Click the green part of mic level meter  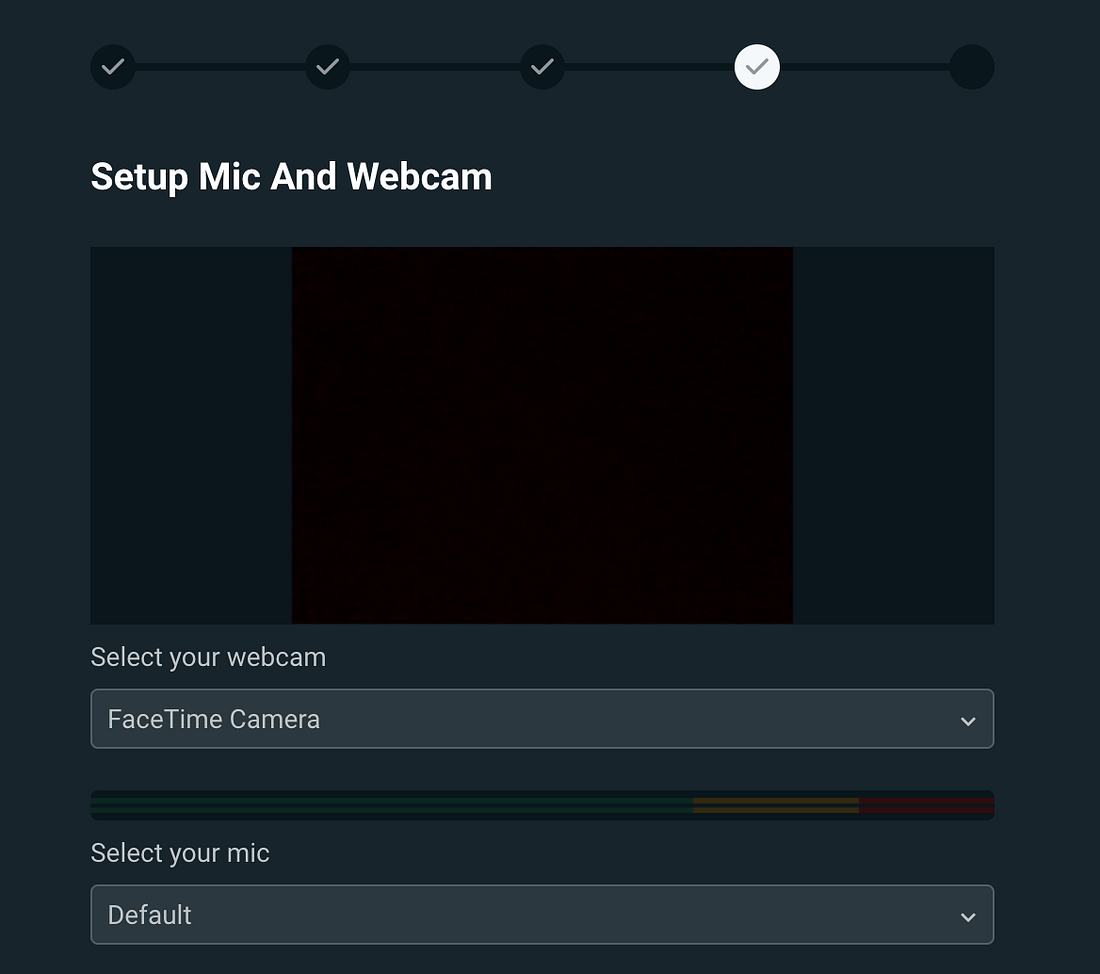[x=391, y=805]
